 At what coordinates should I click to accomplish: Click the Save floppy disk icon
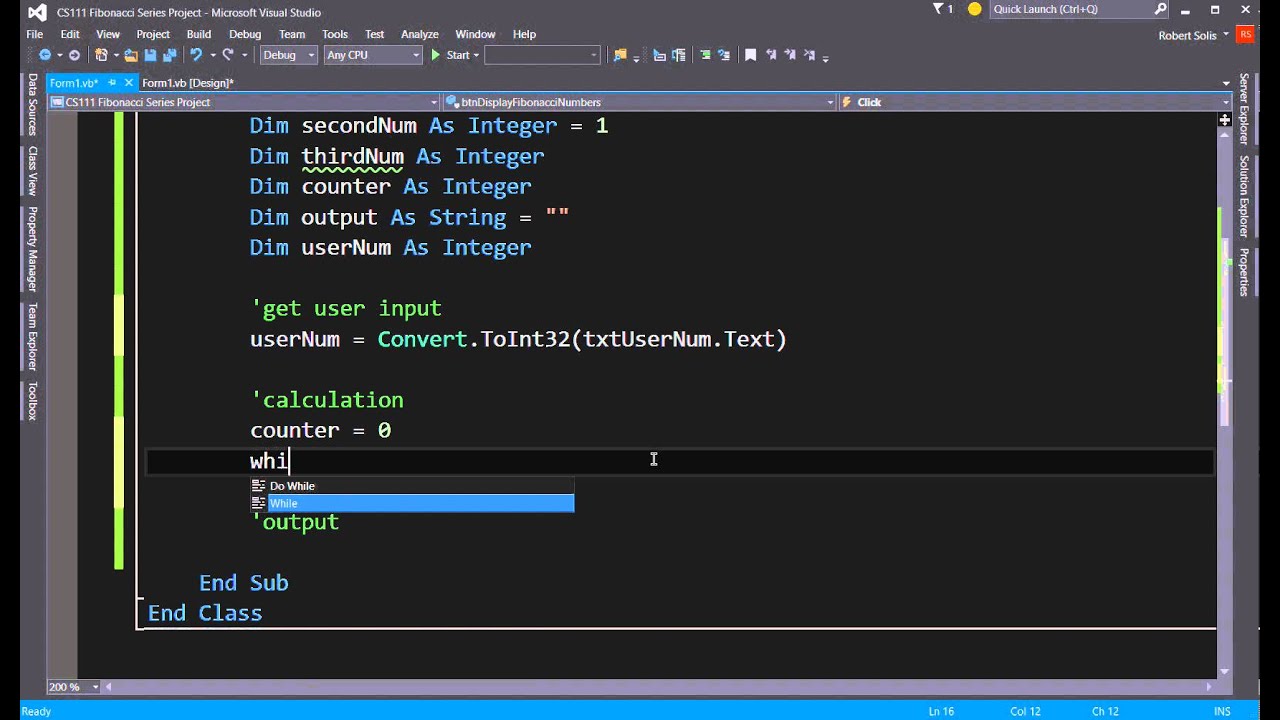pos(150,55)
